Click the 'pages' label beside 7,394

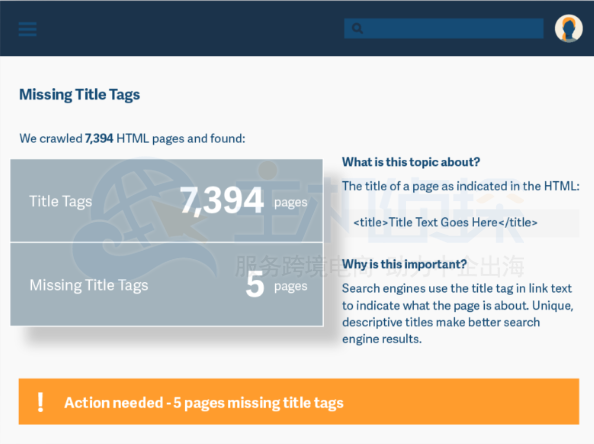(x=291, y=203)
